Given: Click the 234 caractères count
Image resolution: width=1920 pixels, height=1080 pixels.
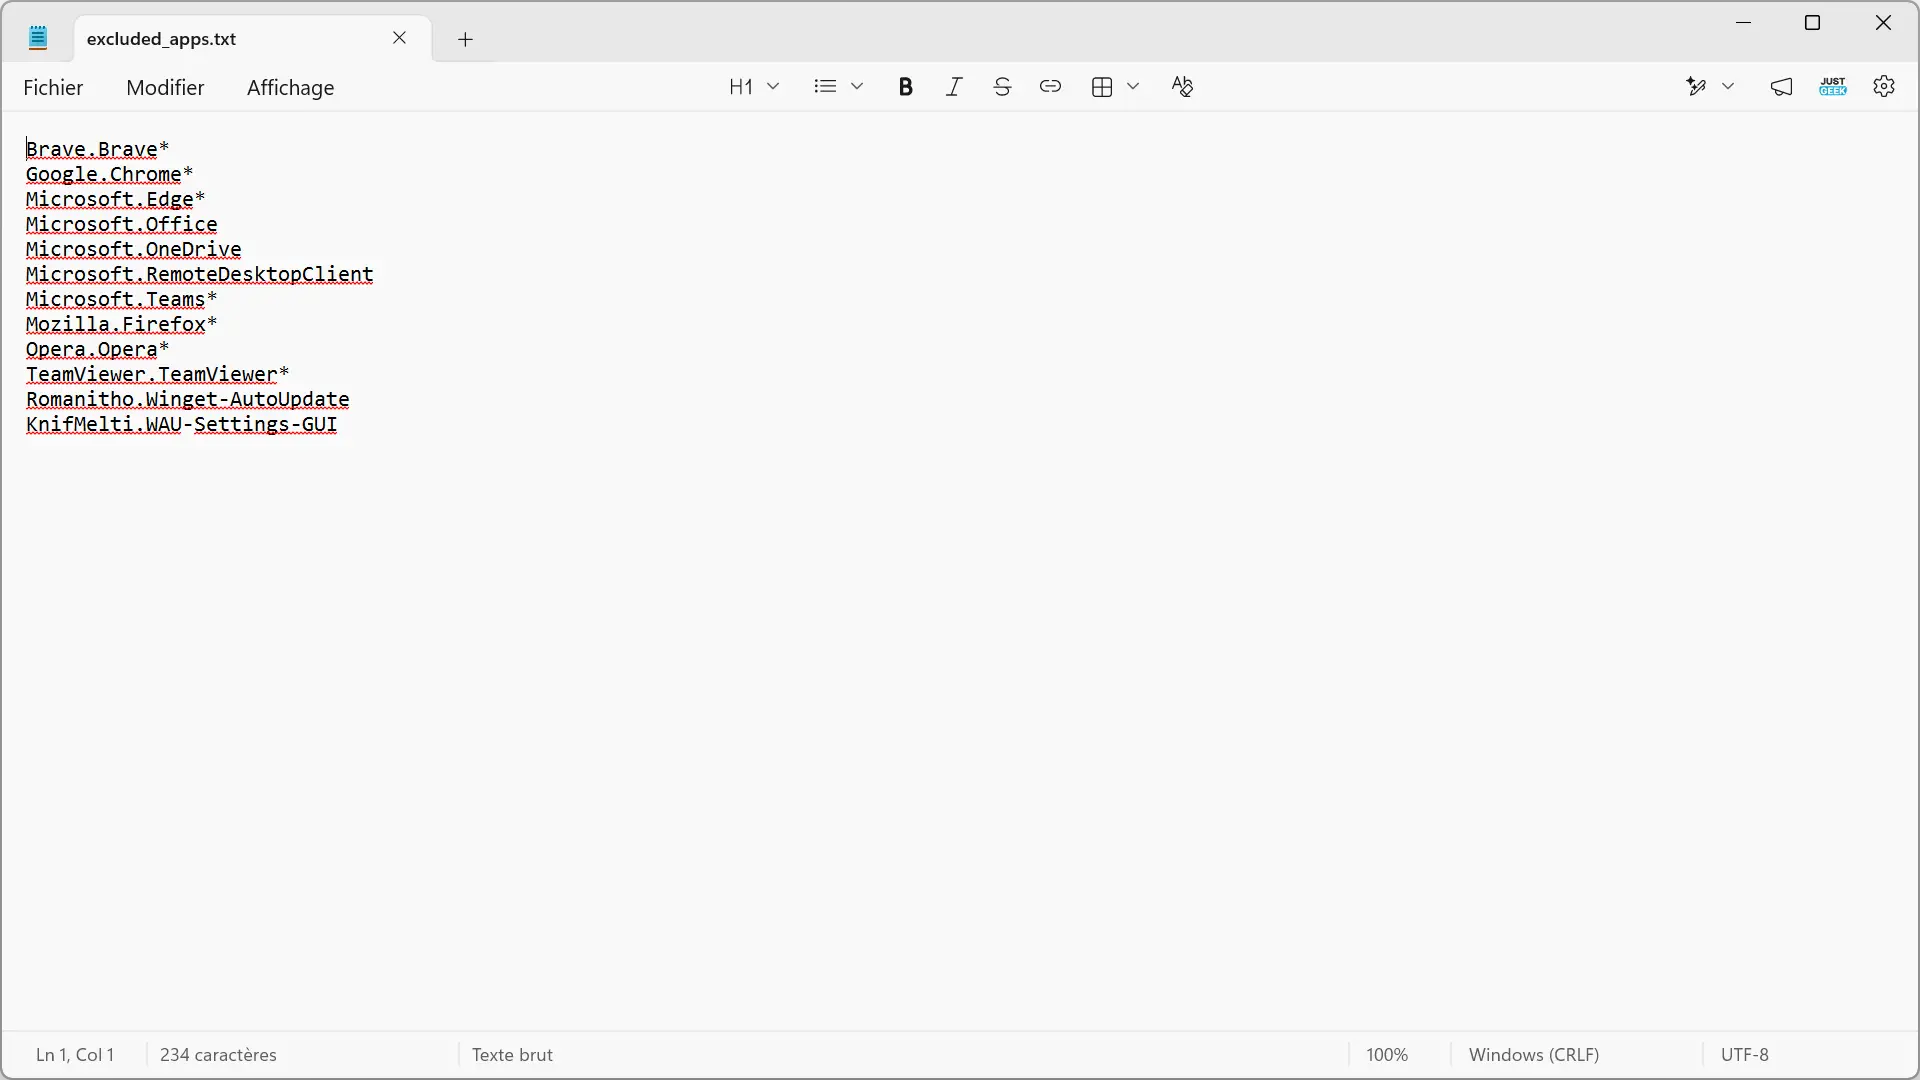Looking at the screenshot, I should pos(218,1055).
